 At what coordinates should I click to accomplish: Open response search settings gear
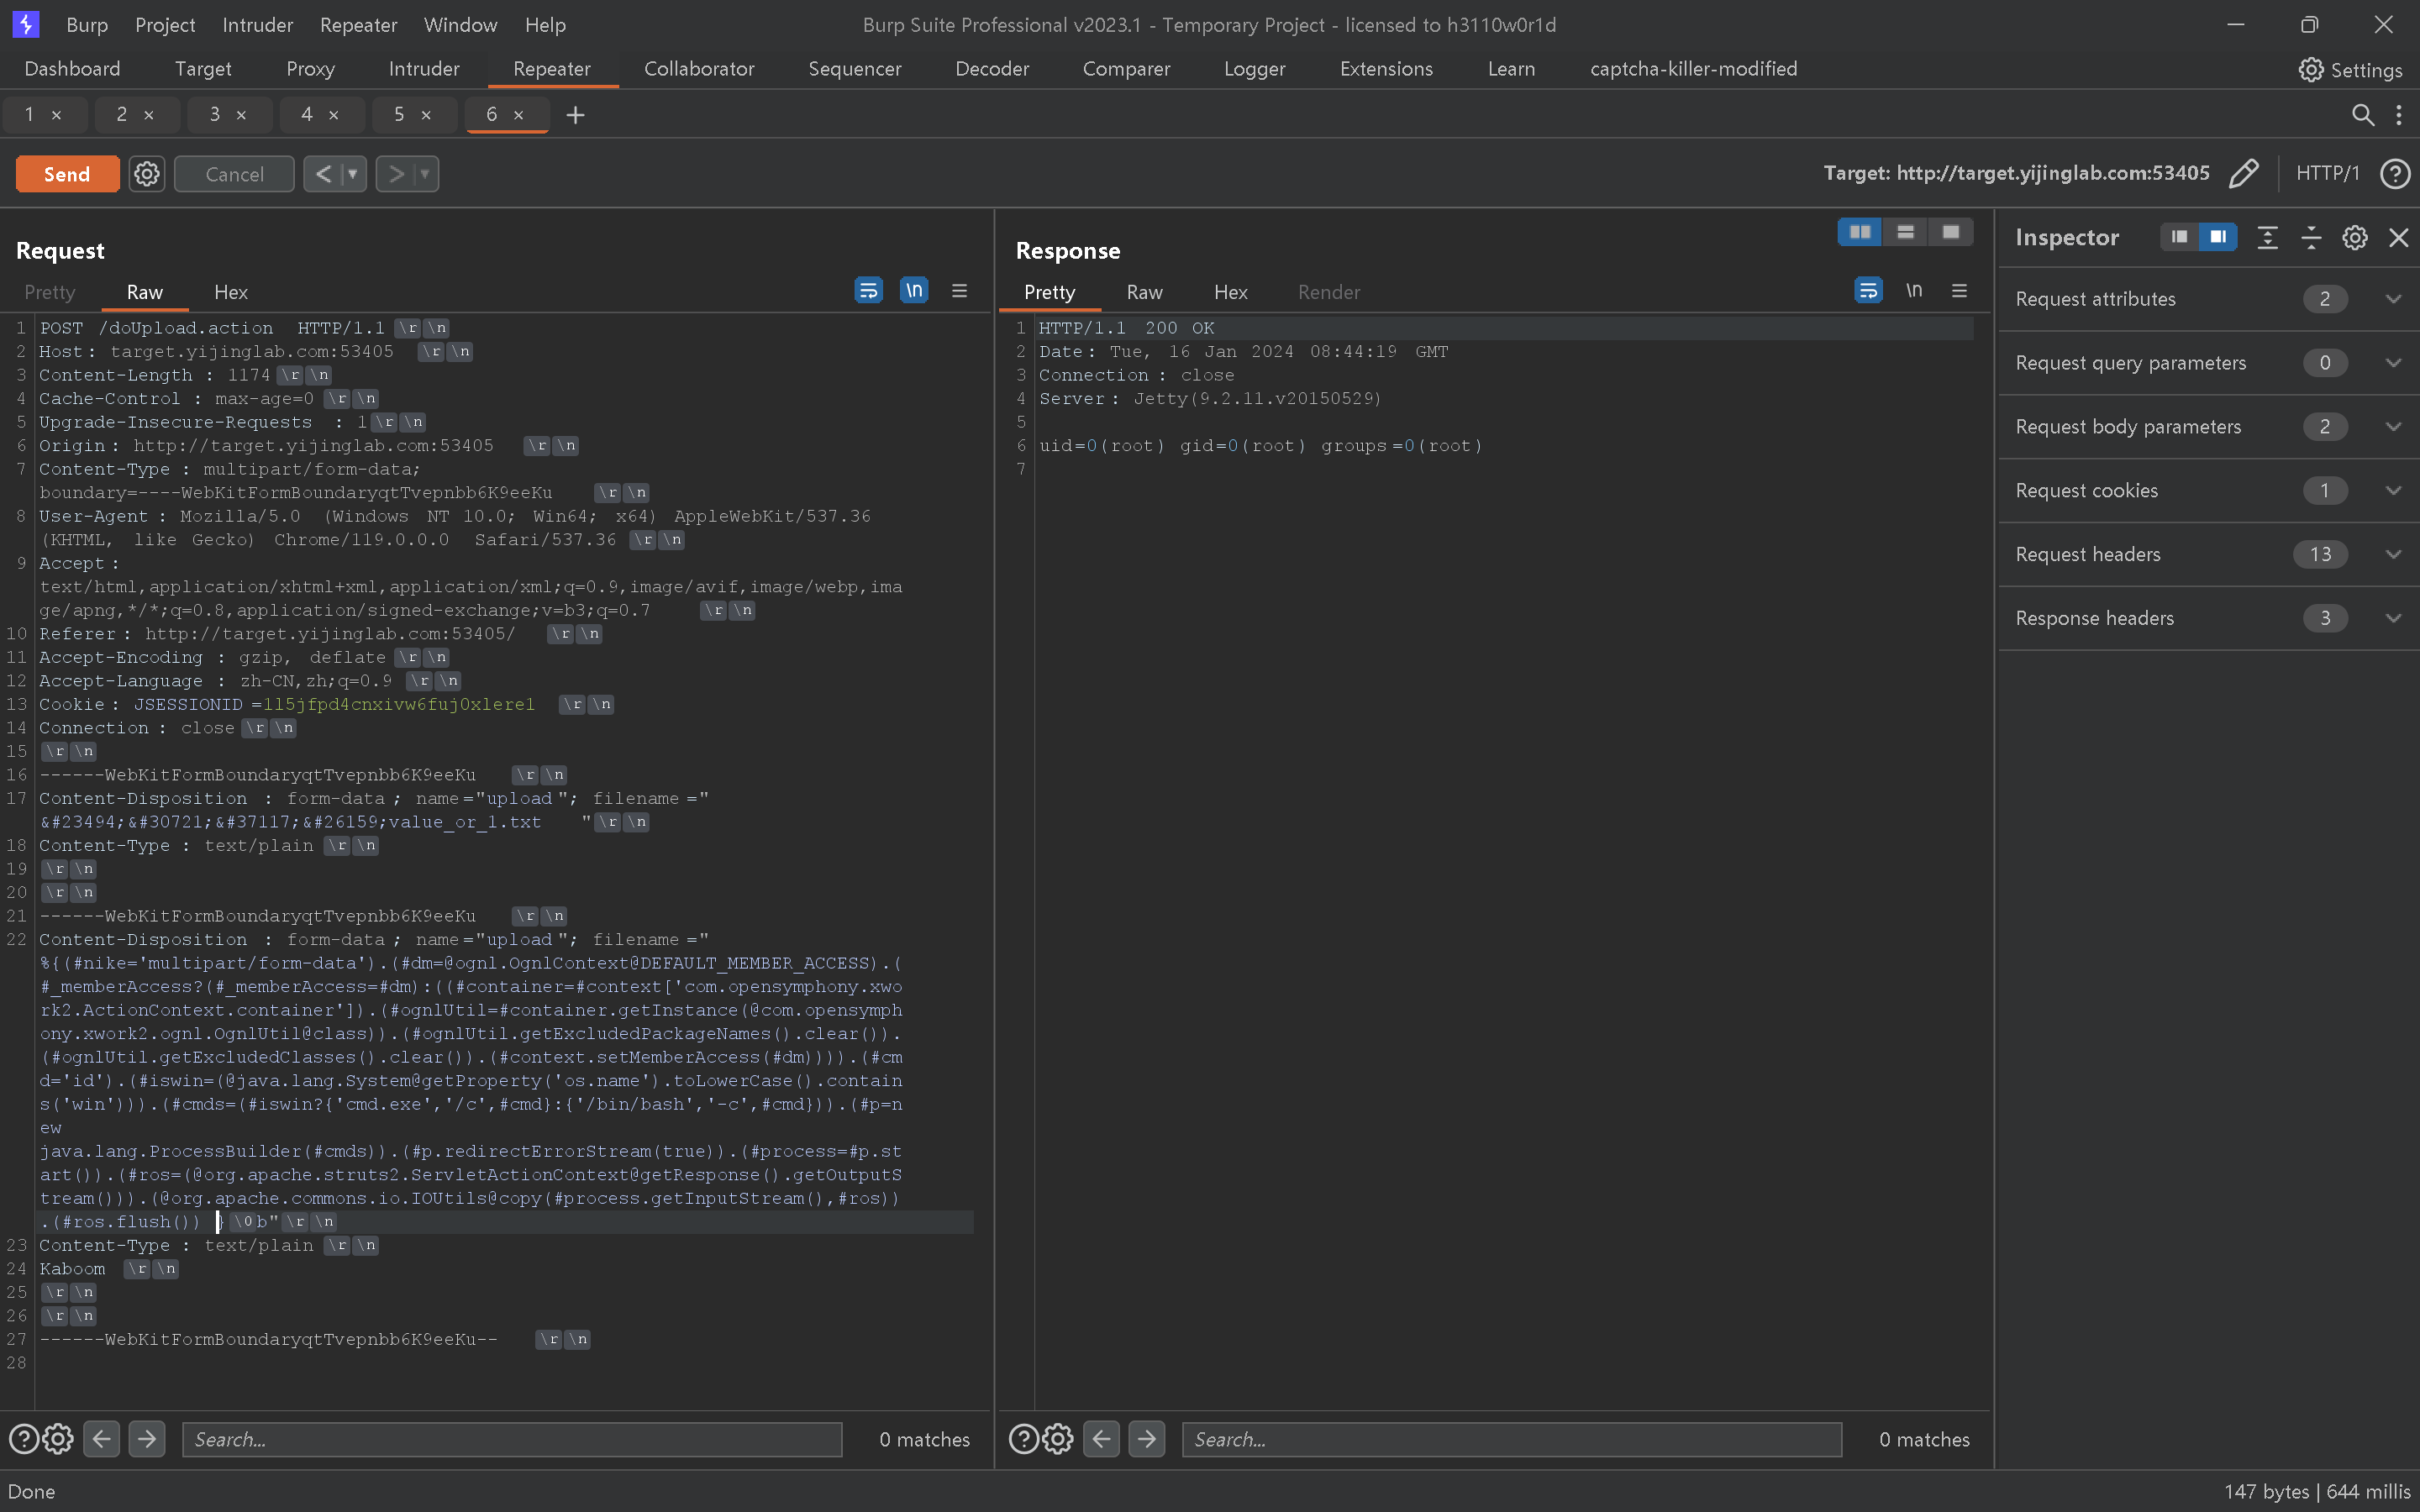[x=1058, y=1439]
